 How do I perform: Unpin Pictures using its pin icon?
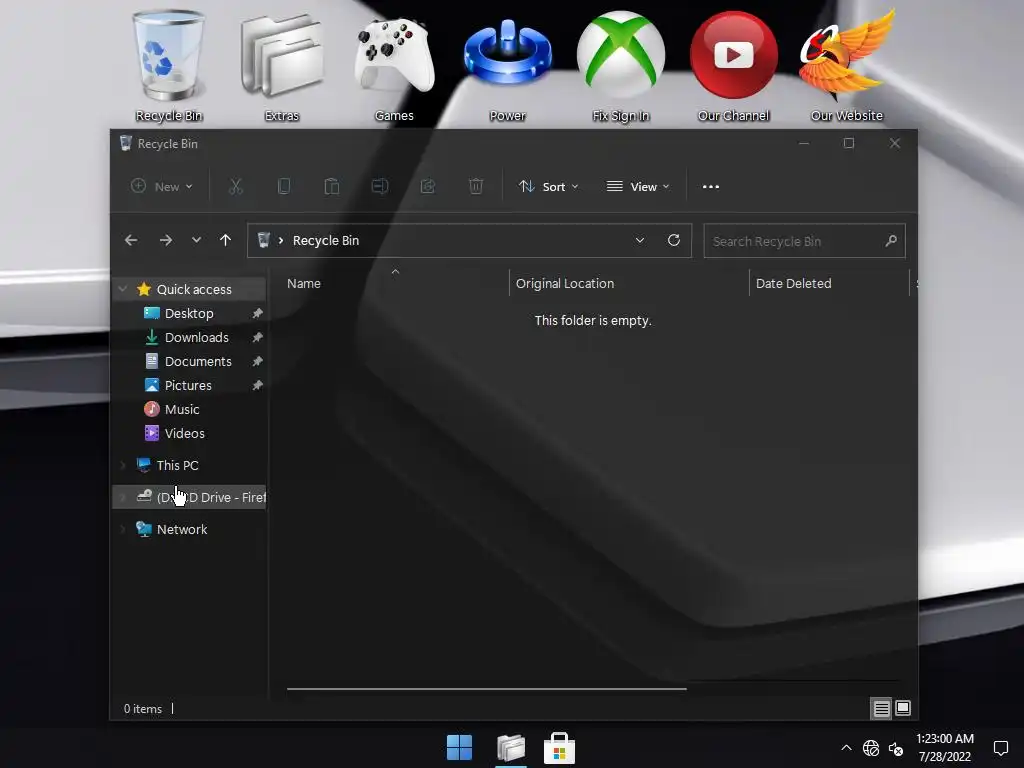coord(258,386)
